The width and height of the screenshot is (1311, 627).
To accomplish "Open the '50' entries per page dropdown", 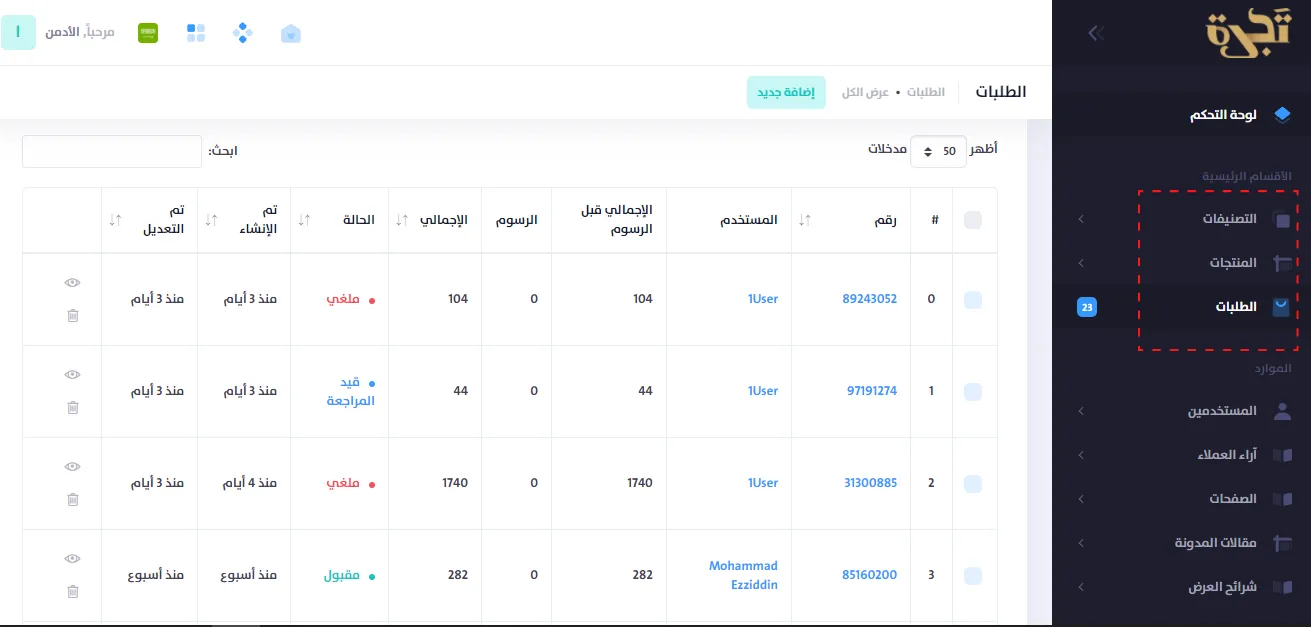I will (x=938, y=150).
